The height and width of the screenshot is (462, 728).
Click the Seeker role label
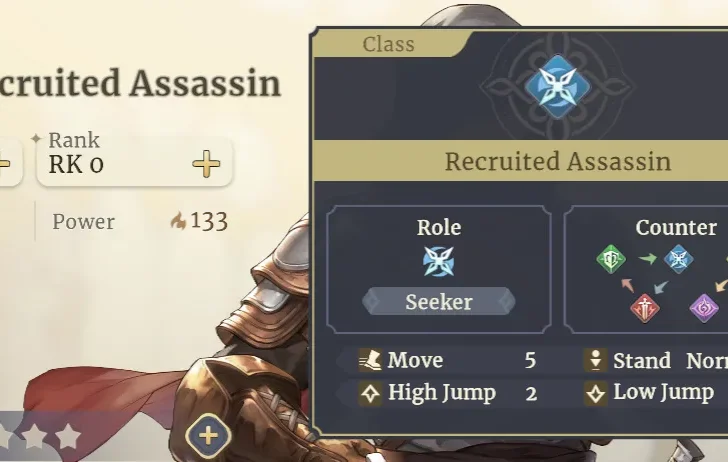click(439, 301)
